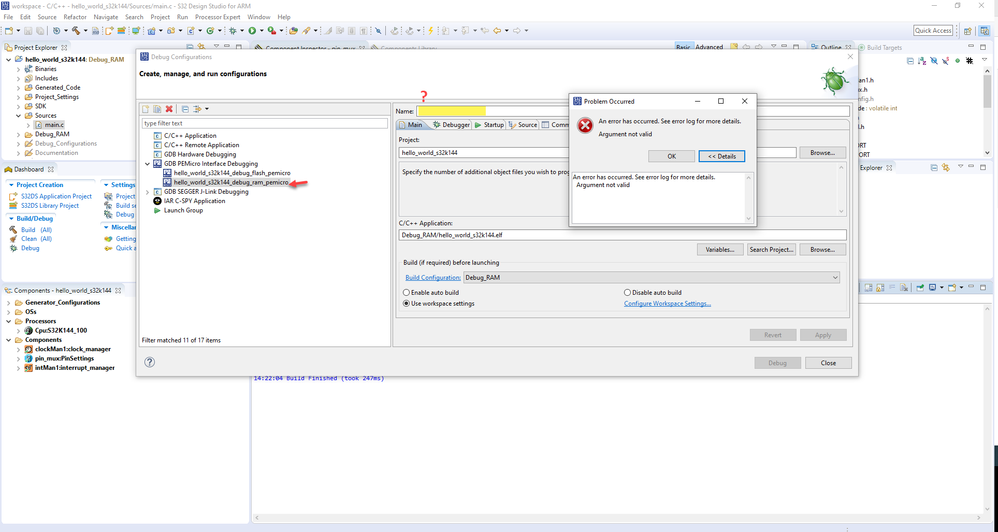This screenshot has height=532, width=998.
Task: Select pin_mux:PinSettings component
Action: pyautogui.click(x=64, y=358)
